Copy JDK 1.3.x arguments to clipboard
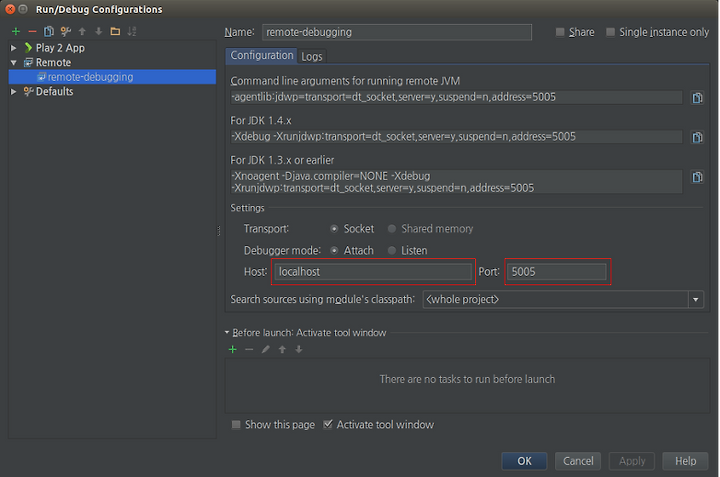The image size is (720, 477). [697, 177]
